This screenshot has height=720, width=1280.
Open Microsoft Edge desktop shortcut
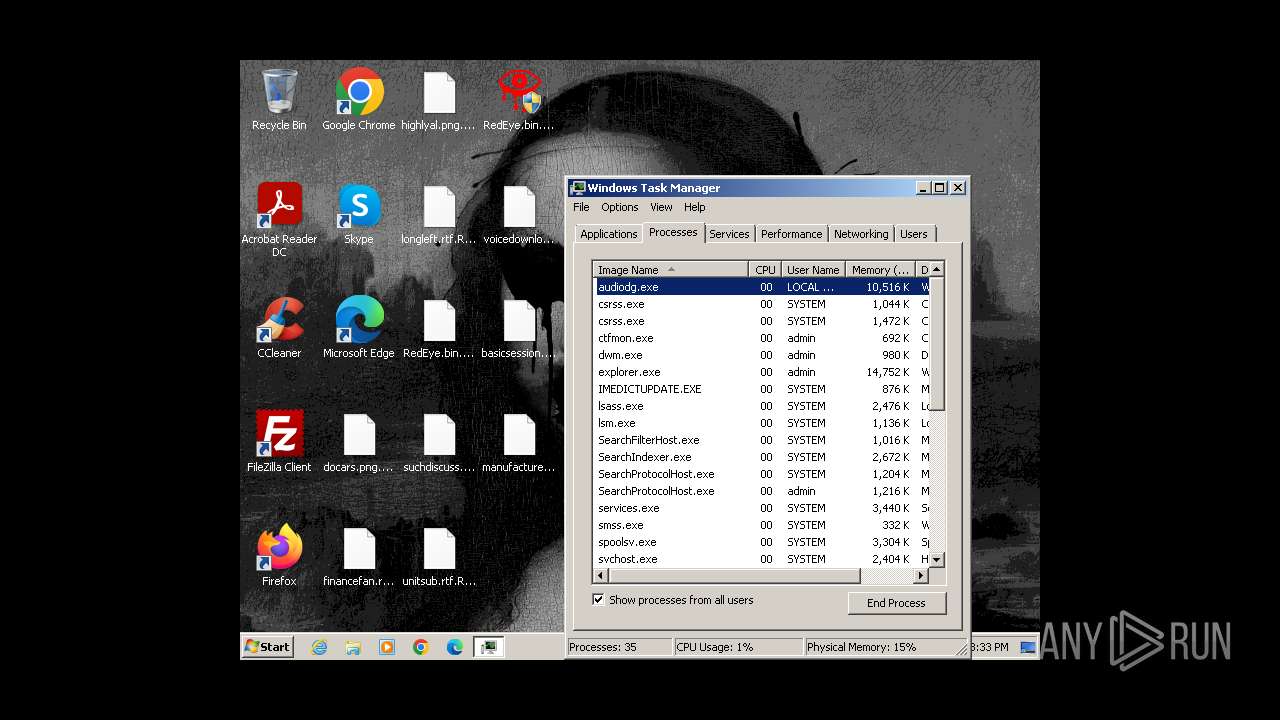click(359, 327)
